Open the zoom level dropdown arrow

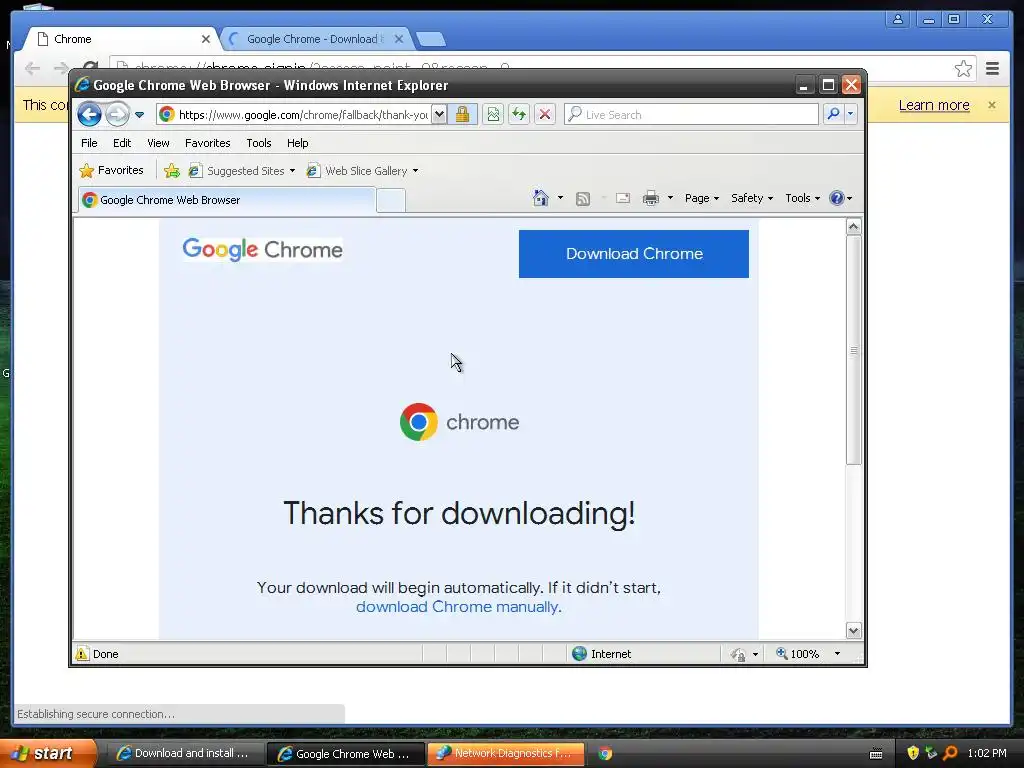point(837,654)
